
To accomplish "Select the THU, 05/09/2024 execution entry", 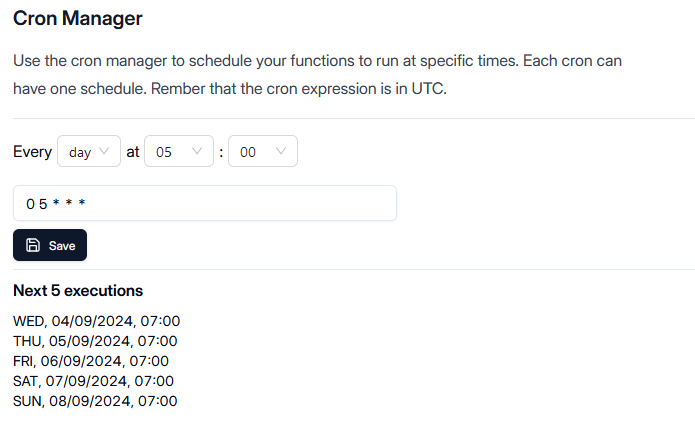I will point(95,341).
